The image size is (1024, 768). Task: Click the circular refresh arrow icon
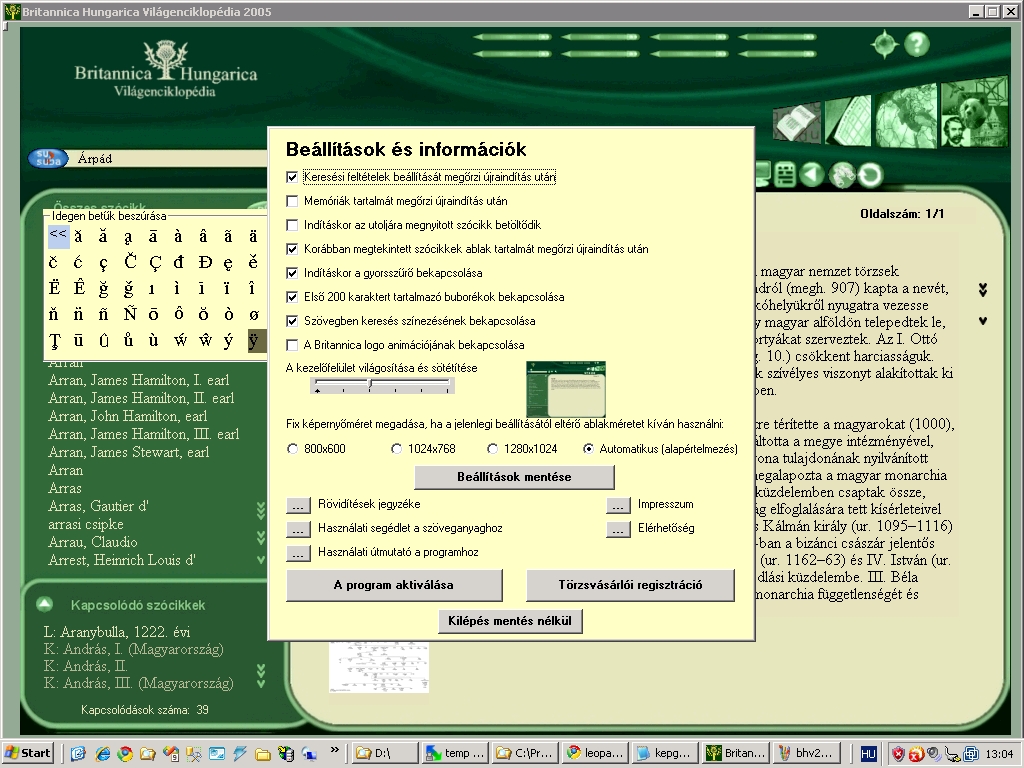point(870,175)
